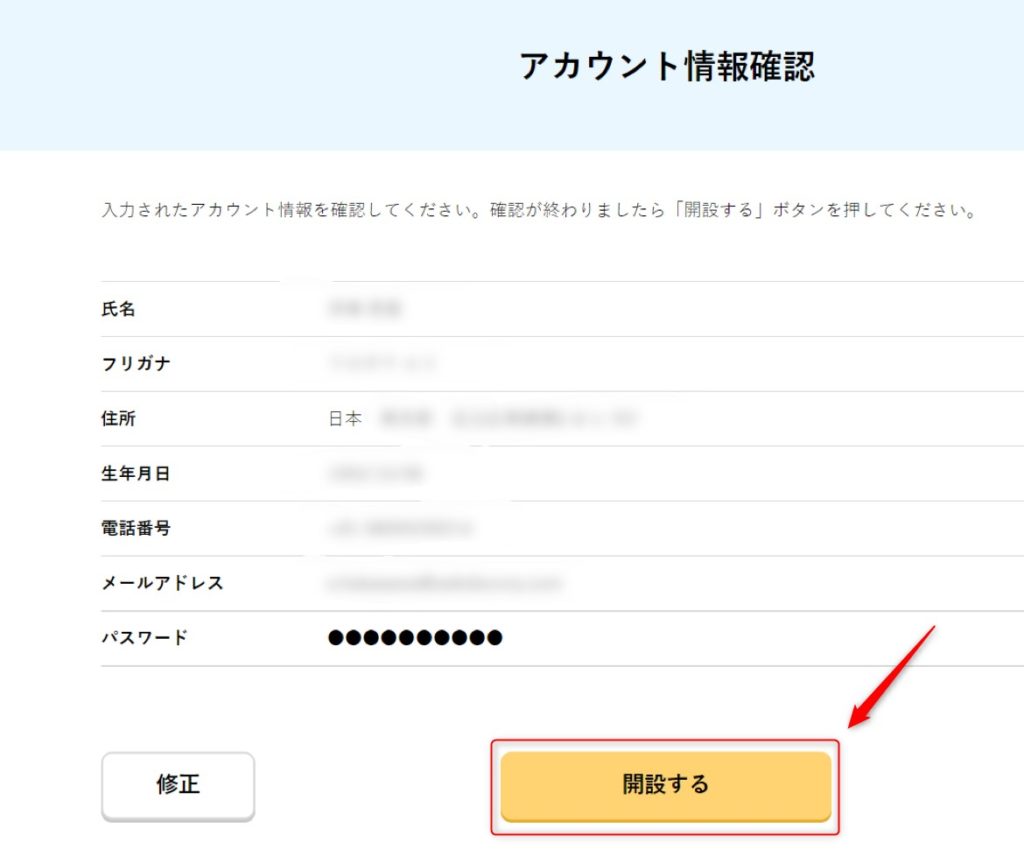Click the blurred street address after 日本
The image size is (1024, 856).
click(x=508, y=419)
